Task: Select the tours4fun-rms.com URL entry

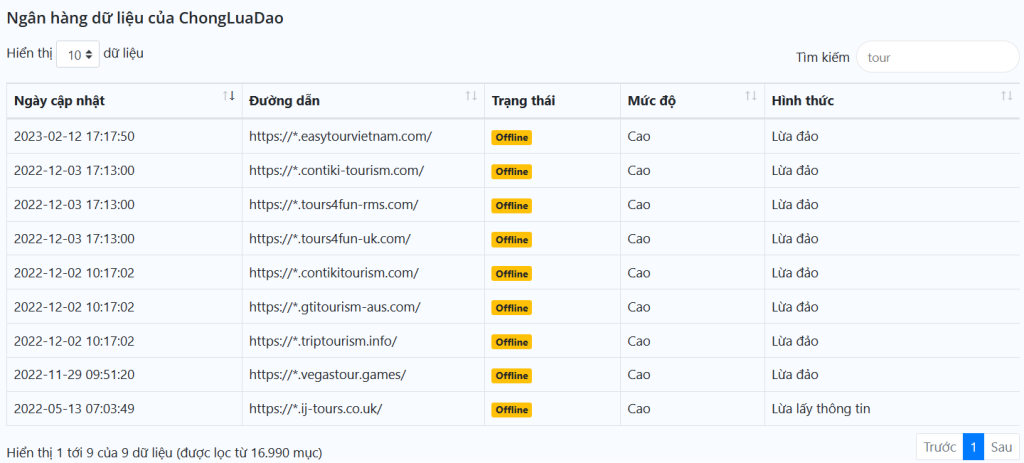Action: pos(333,204)
